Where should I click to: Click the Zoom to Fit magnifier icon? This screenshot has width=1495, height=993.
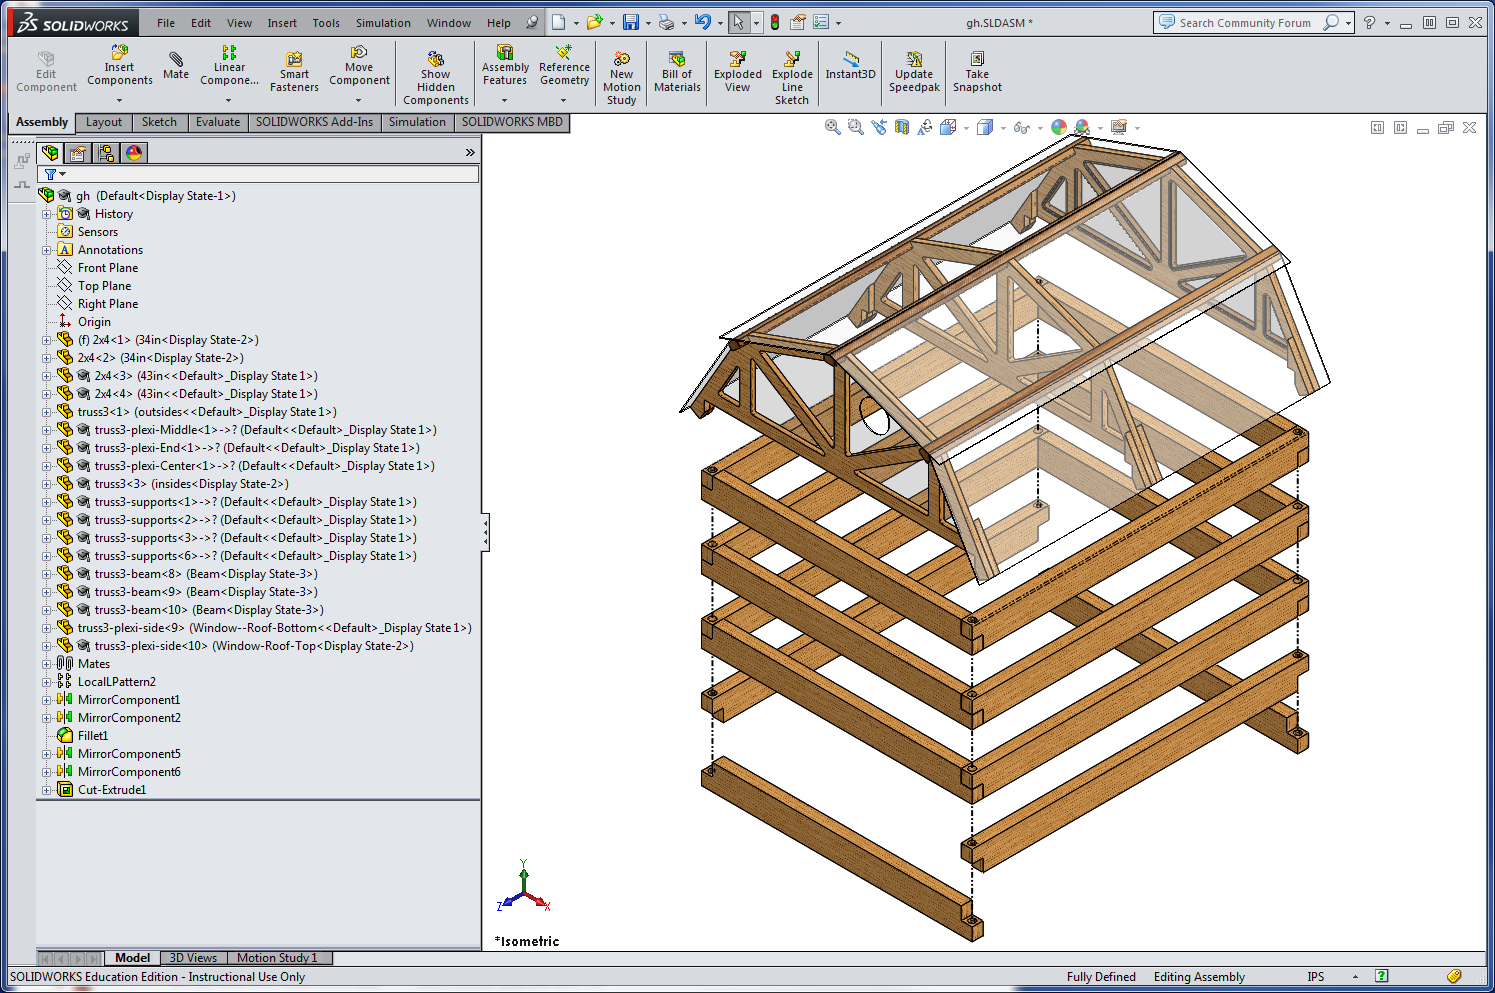click(832, 127)
